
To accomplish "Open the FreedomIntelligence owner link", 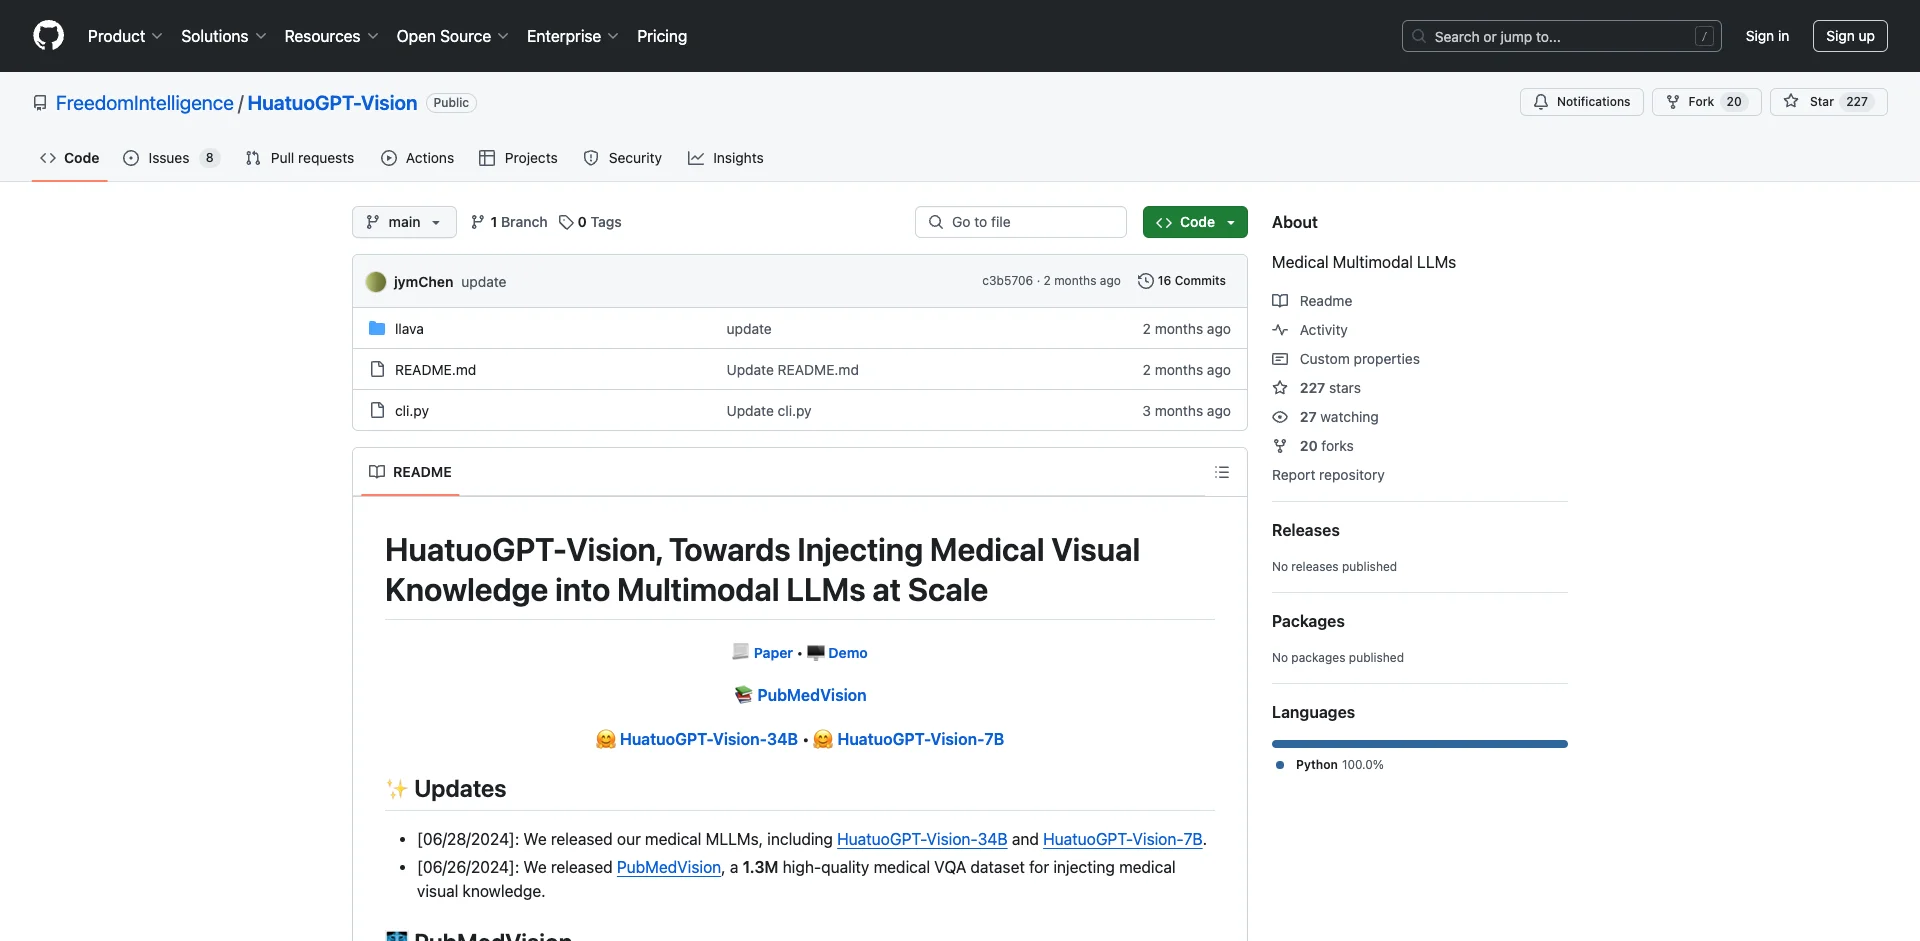I will pos(144,103).
